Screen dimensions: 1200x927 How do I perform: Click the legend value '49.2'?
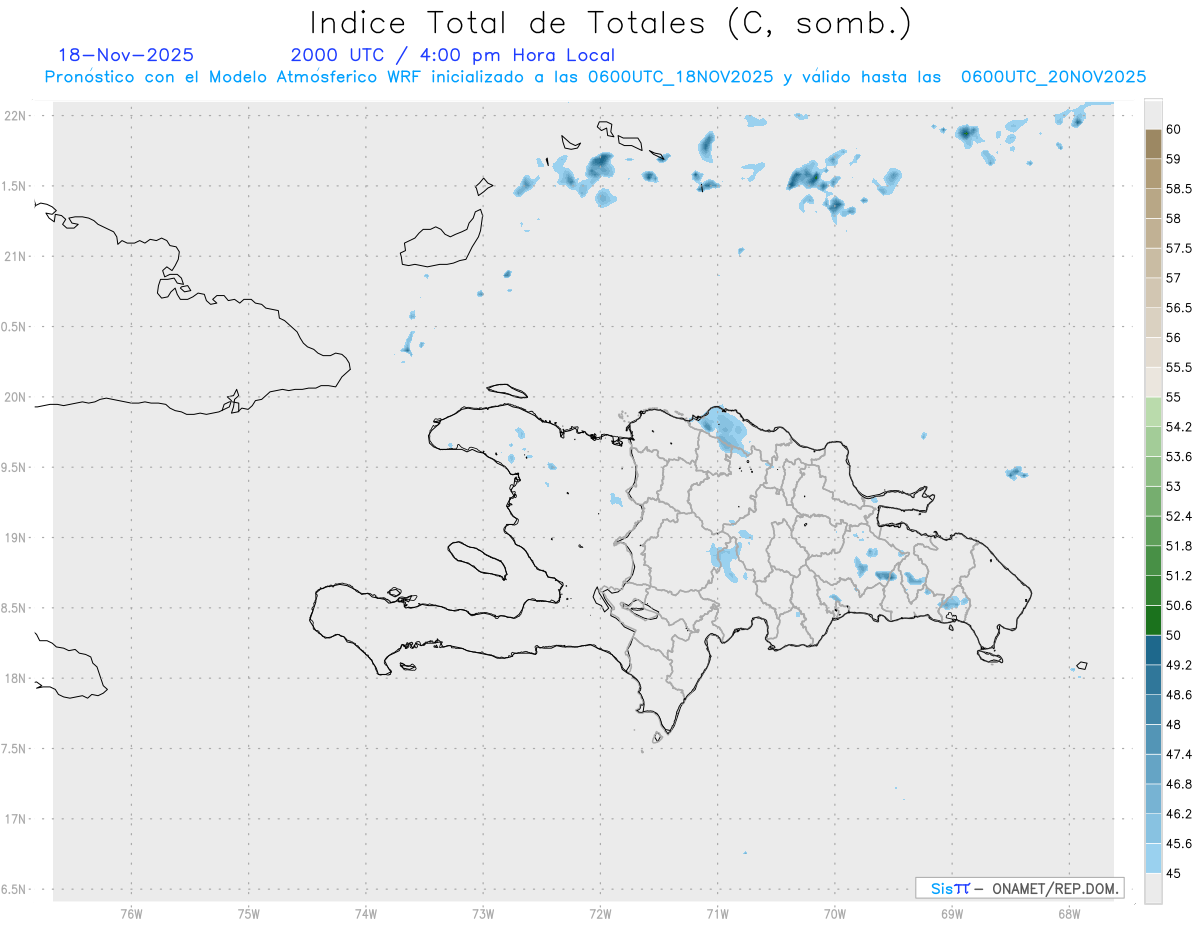click(1179, 665)
